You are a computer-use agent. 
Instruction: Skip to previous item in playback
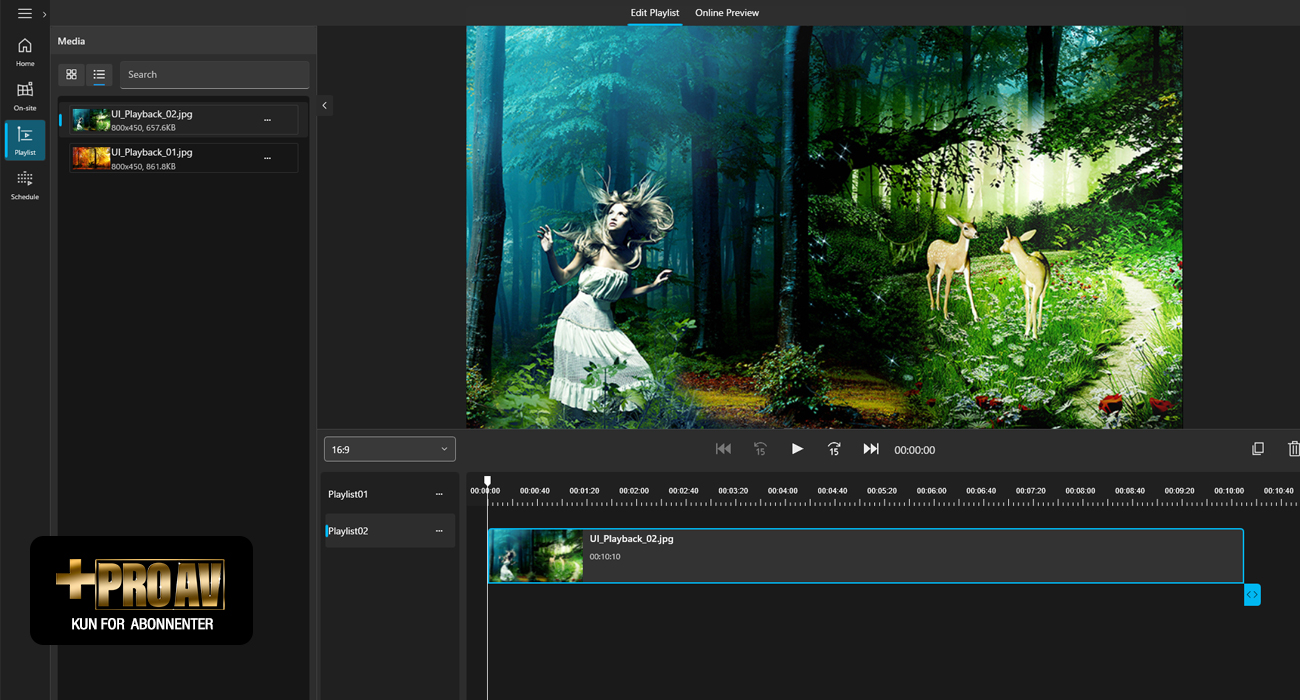723,449
